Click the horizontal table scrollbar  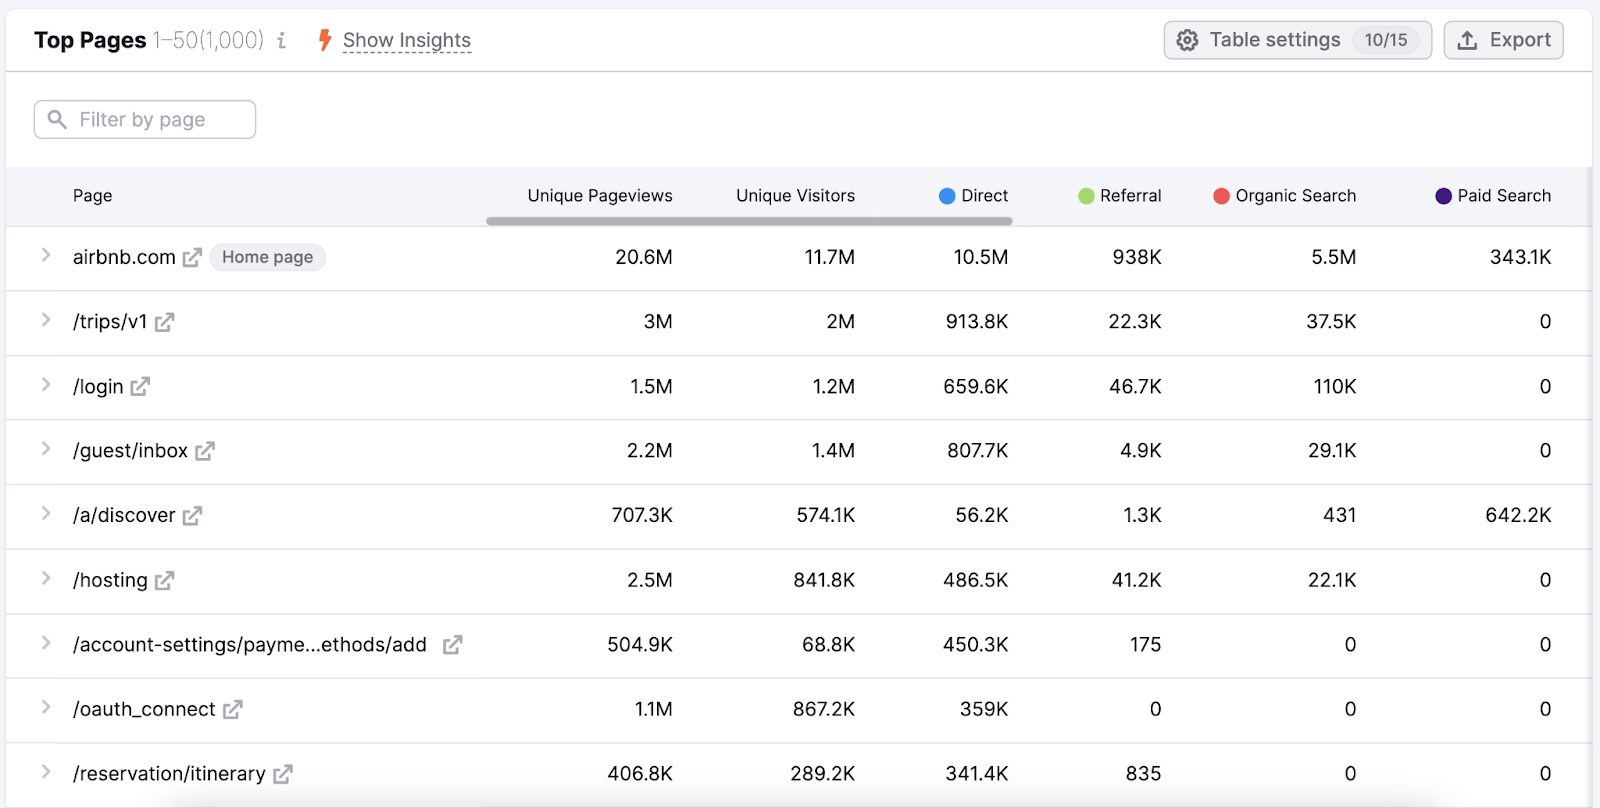pos(749,221)
